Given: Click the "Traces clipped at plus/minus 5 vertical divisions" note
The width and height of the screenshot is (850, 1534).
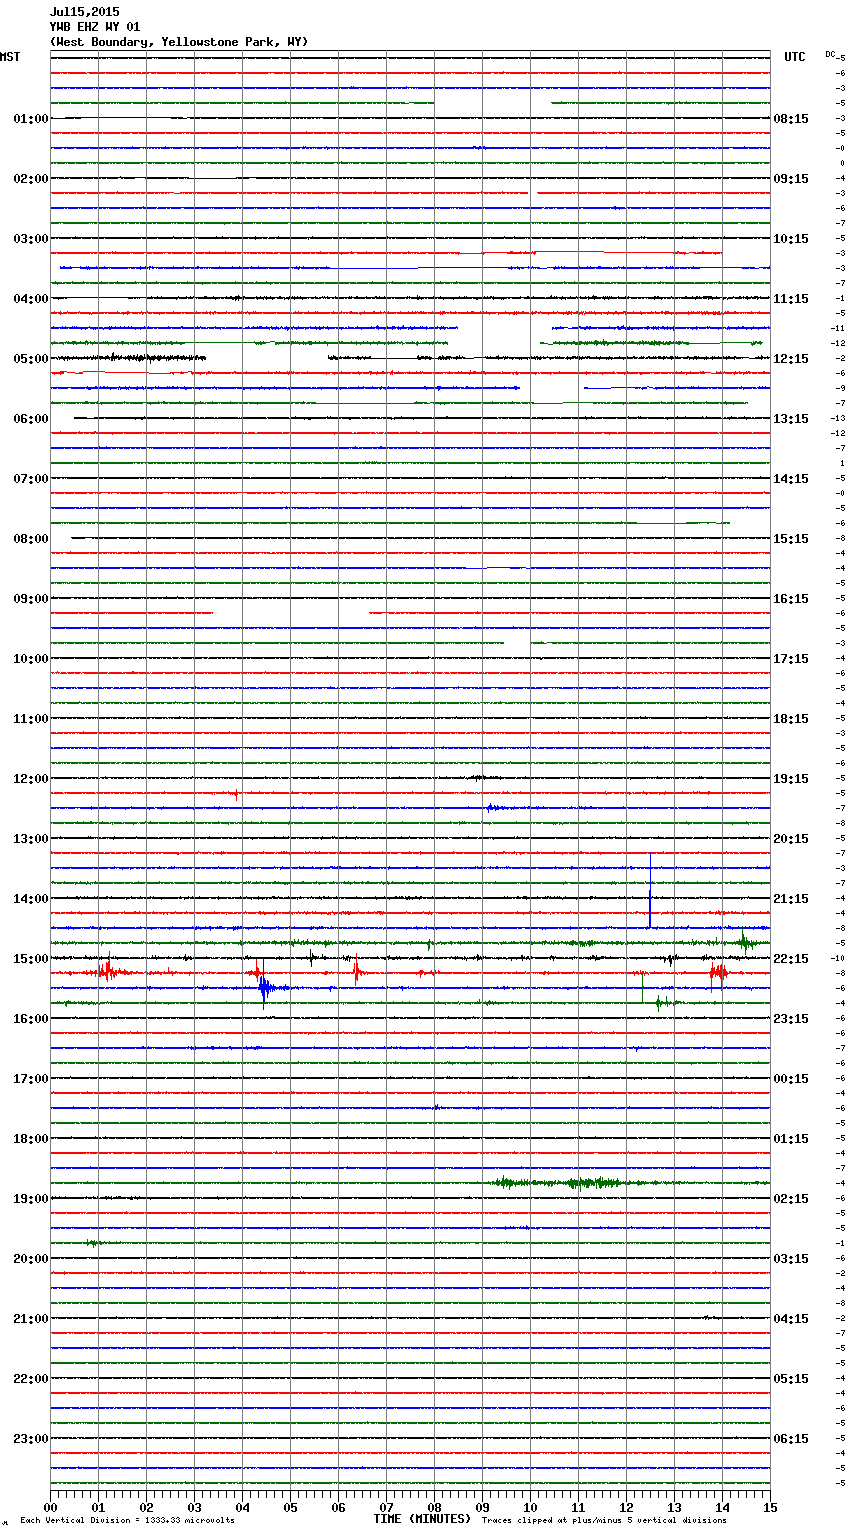Looking at the screenshot, I should click(x=604, y=1520).
